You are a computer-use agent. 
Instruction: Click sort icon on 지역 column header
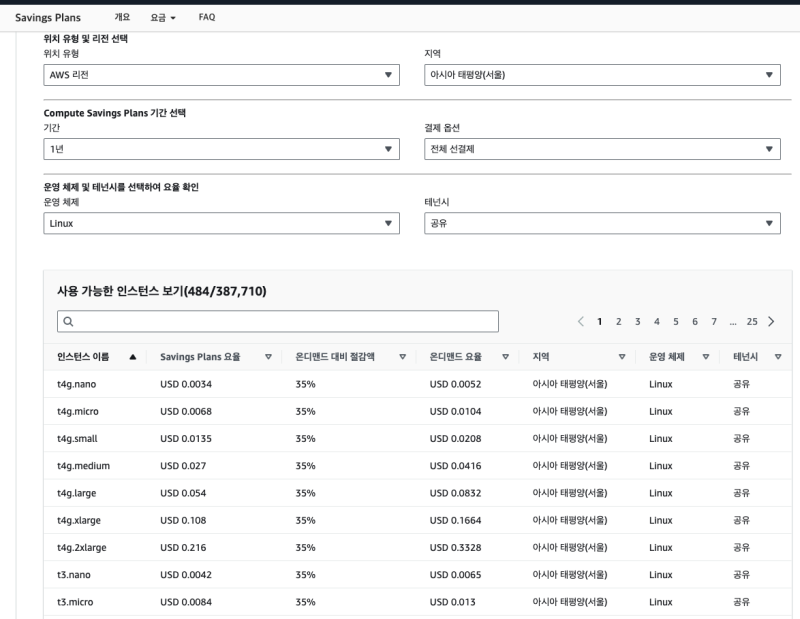pyautogui.click(x=622, y=357)
